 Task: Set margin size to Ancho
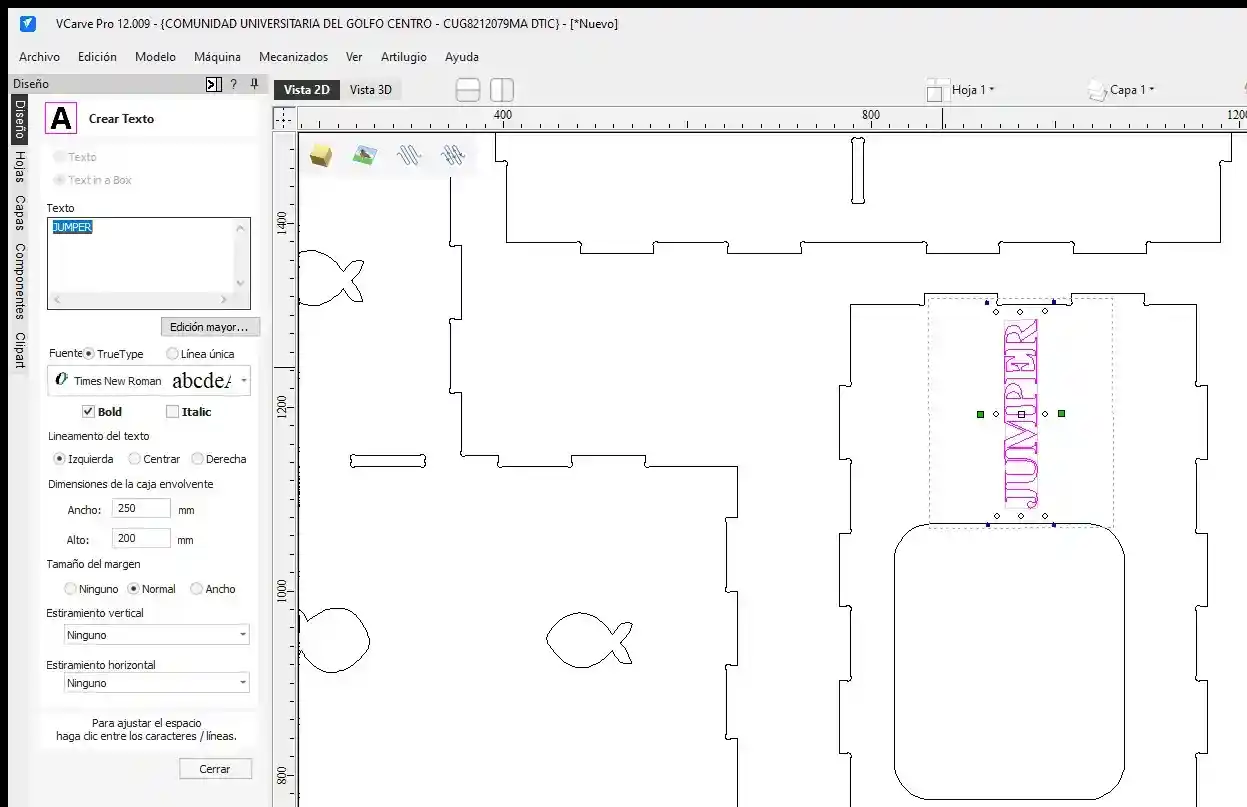pyautogui.click(x=197, y=589)
